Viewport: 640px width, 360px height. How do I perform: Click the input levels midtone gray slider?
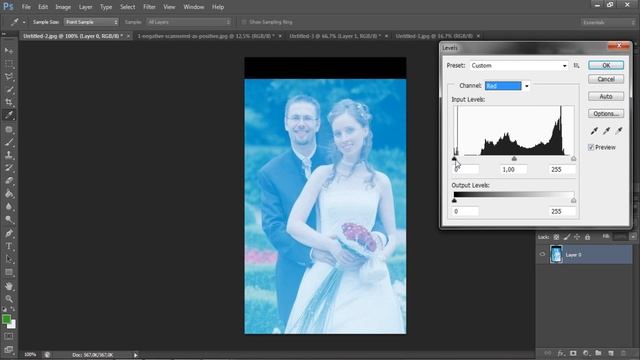click(514, 158)
